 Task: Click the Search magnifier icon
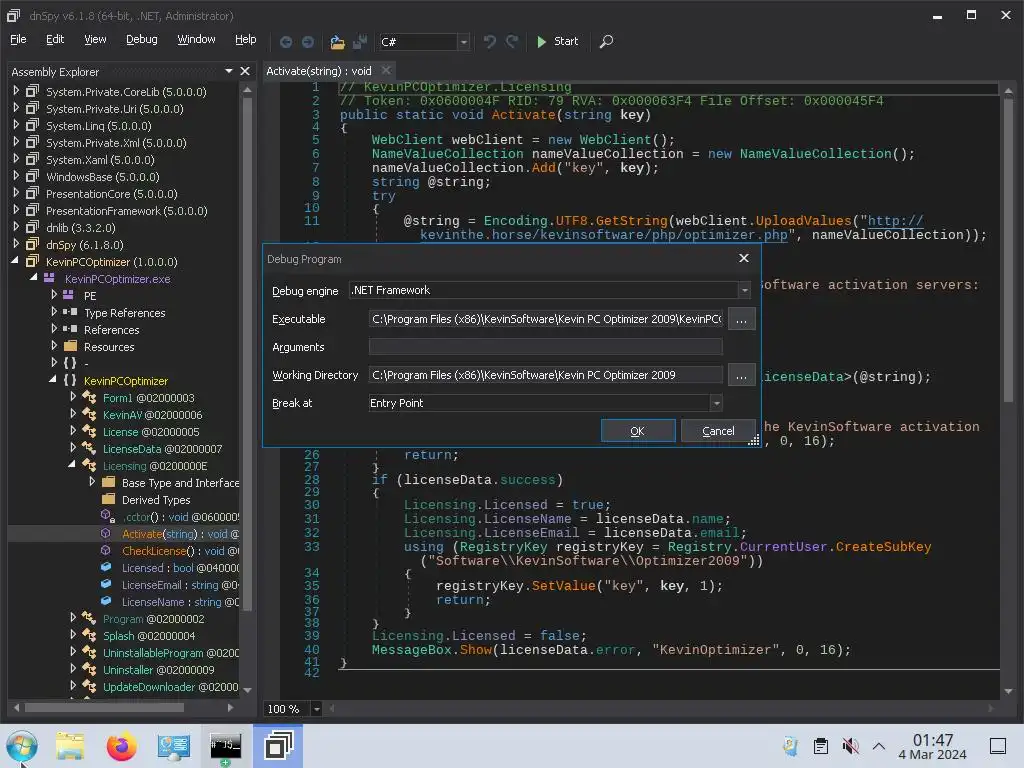click(x=606, y=42)
